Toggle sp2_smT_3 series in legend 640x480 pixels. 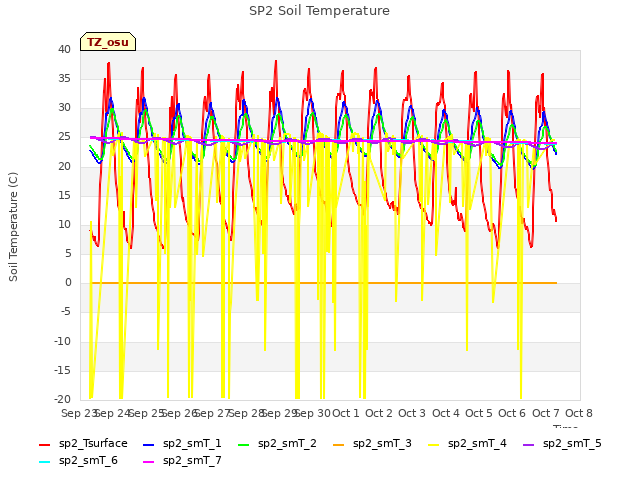click(x=372, y=443)
